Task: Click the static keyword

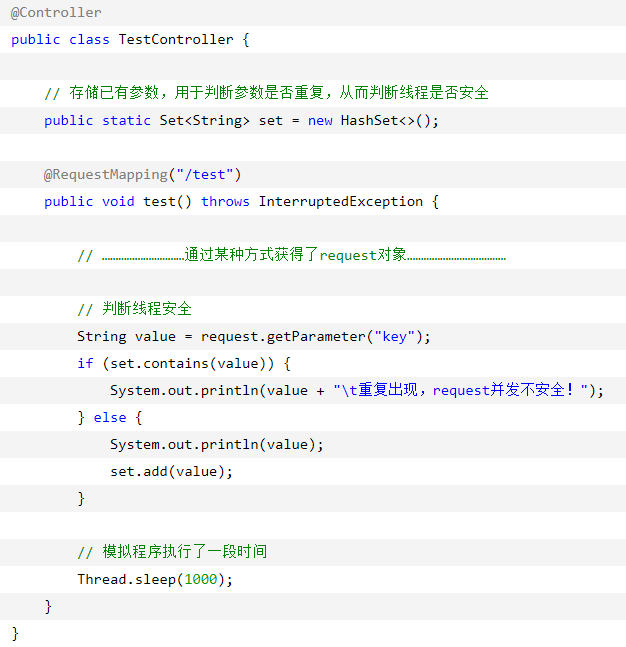Action: click(x=126, y=120)
